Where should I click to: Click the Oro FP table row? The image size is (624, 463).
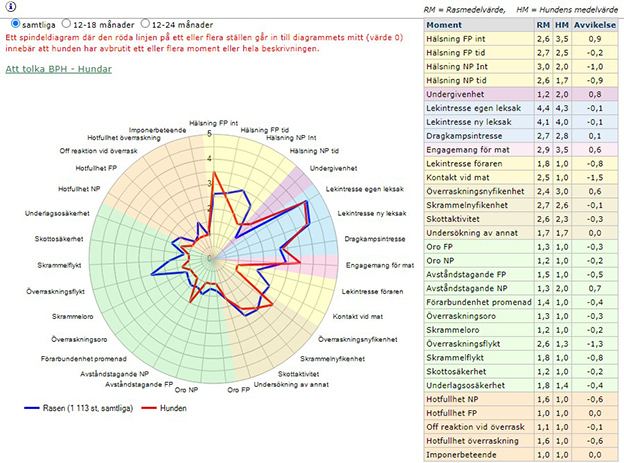(521, 247)
